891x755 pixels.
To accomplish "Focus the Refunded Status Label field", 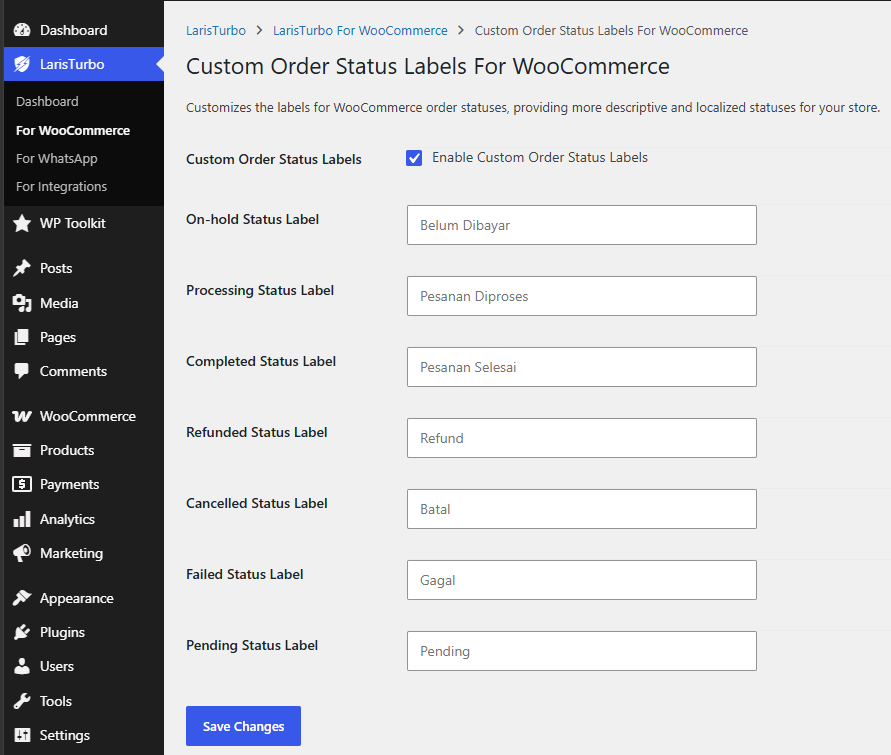I will (x=582, y=438).
